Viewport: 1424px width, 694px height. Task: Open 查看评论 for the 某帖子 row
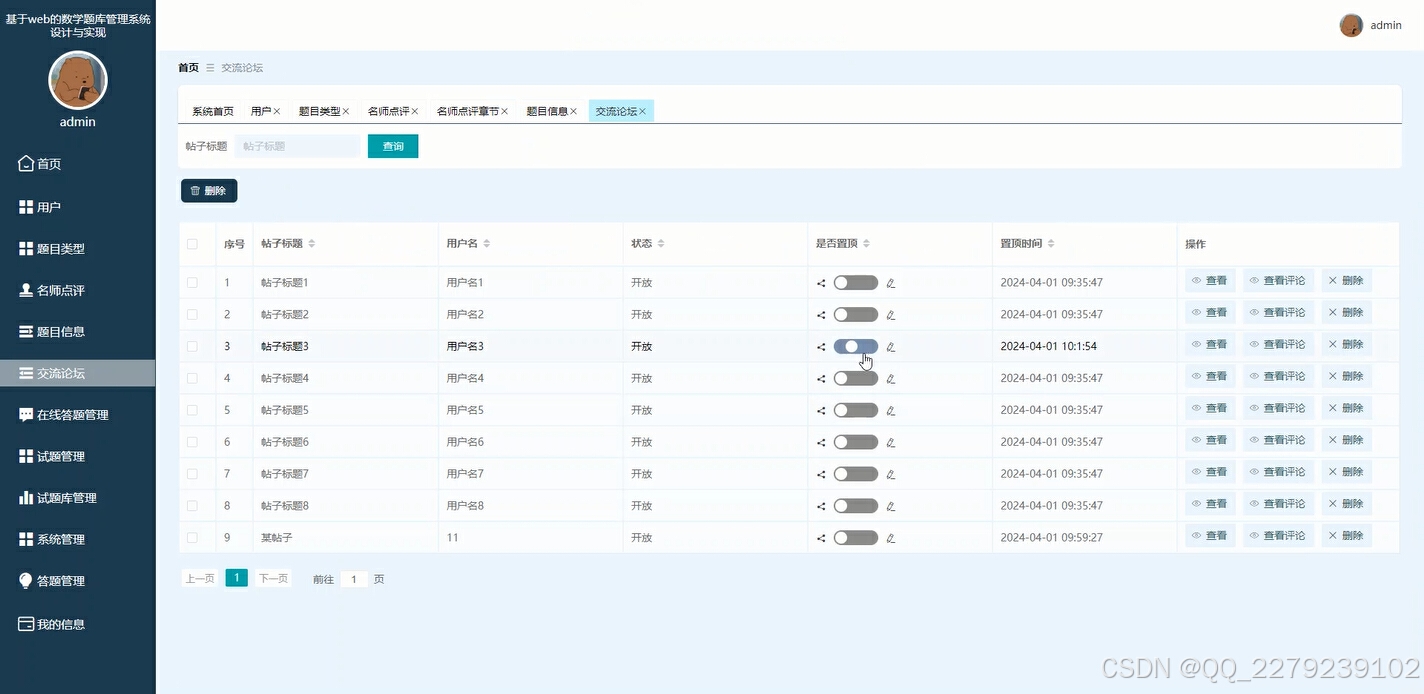(1278, 535)
